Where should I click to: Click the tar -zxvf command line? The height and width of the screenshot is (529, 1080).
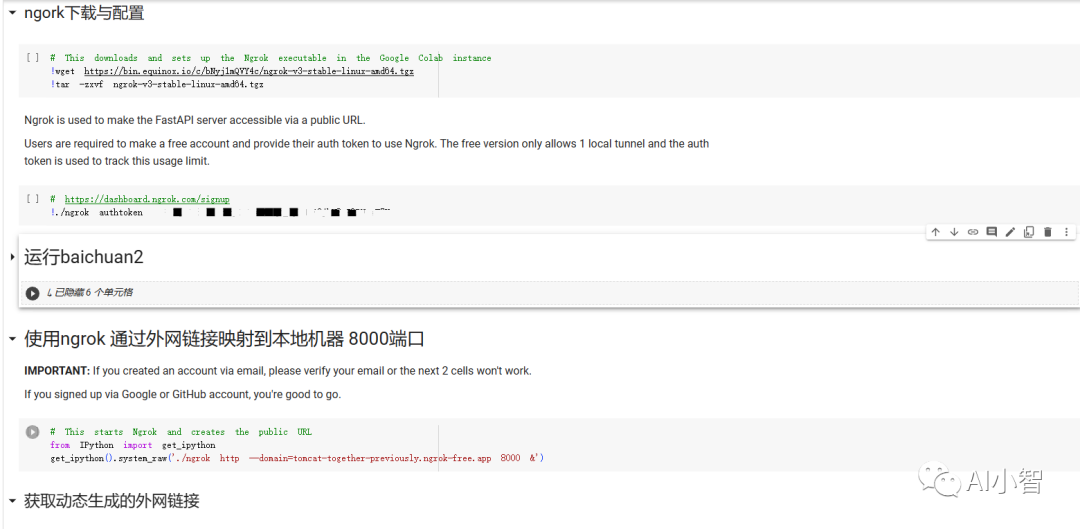(157, 84)
